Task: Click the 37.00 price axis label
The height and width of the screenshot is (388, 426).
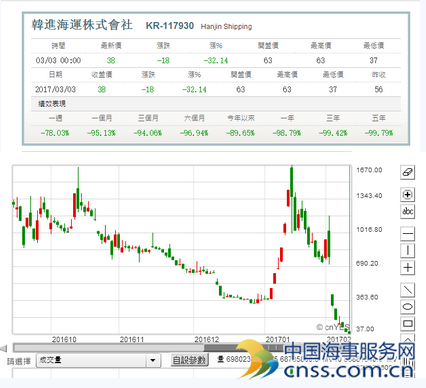Action: click(365, 329)
